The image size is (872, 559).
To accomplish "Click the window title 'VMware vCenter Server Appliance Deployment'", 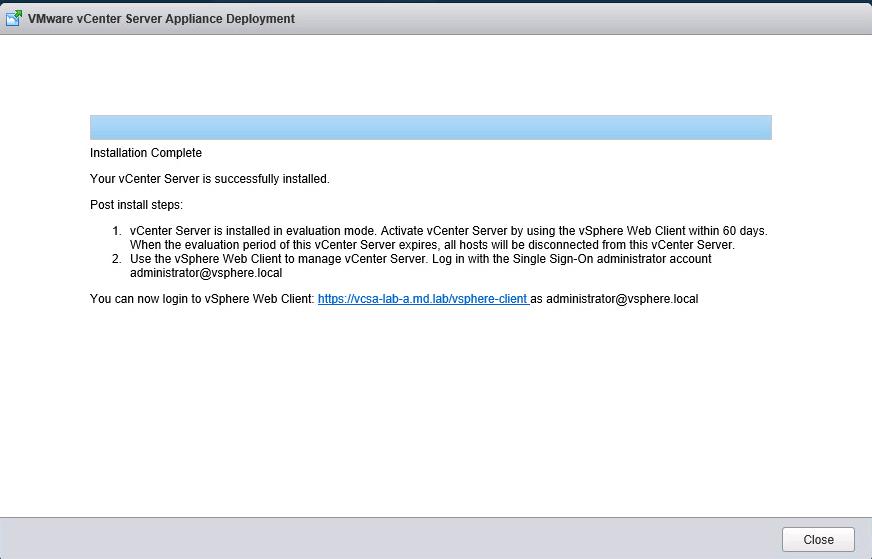I will click(x=161, y=19).
